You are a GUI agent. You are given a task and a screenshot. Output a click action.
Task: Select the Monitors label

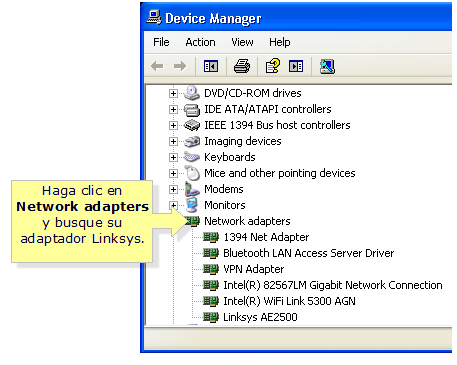pos(225,205)
